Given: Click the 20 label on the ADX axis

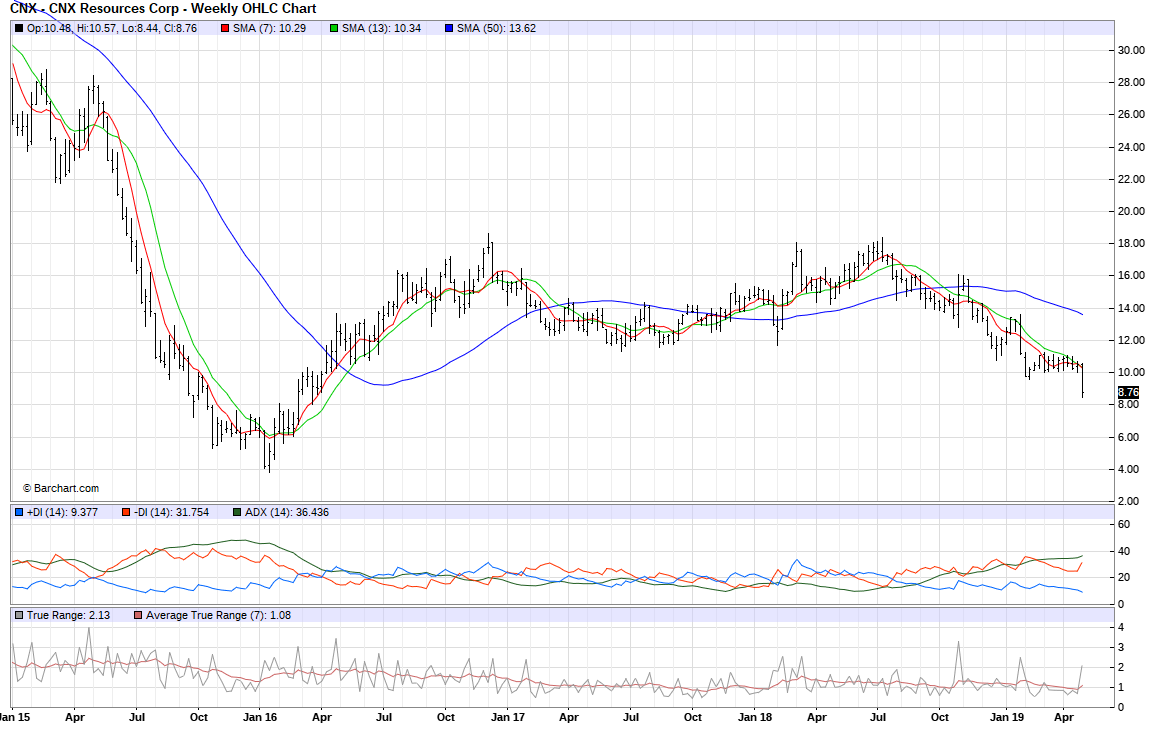Looking at the screenshot, I should pos(1124,578).
